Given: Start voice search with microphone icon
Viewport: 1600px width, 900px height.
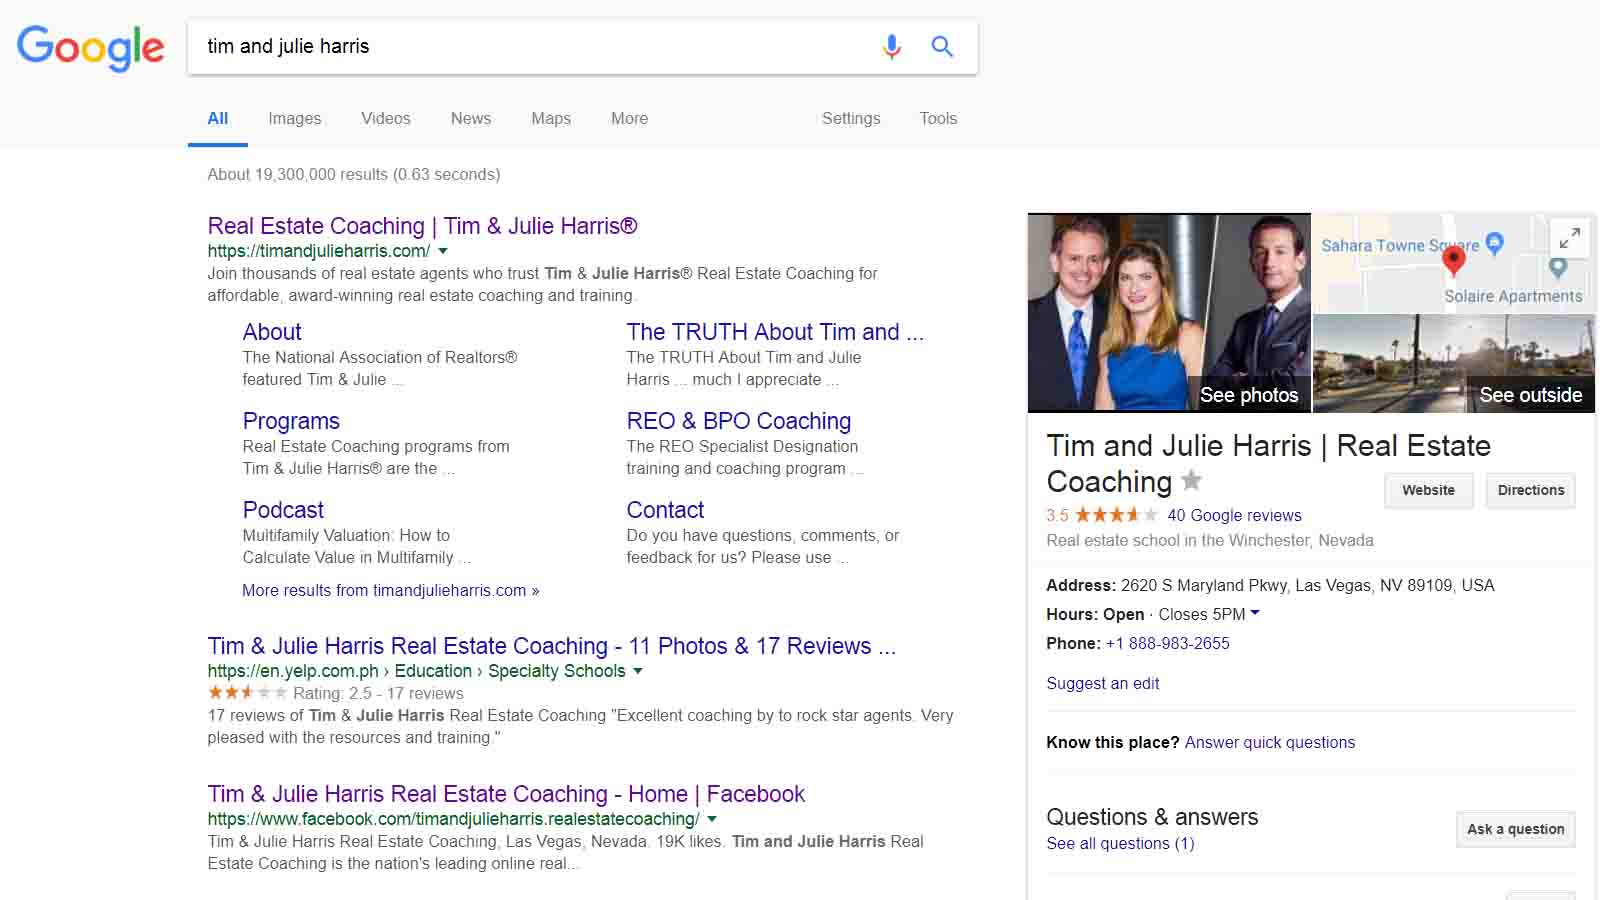Looking at the screenshot, I should click(x=891, y=46).
